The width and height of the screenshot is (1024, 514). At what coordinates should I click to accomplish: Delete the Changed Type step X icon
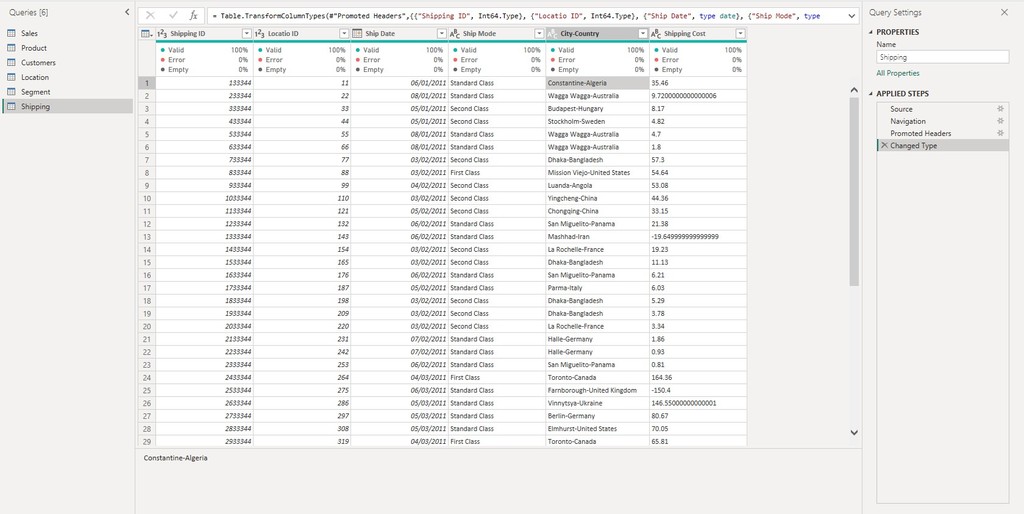[x=884, y=146]
